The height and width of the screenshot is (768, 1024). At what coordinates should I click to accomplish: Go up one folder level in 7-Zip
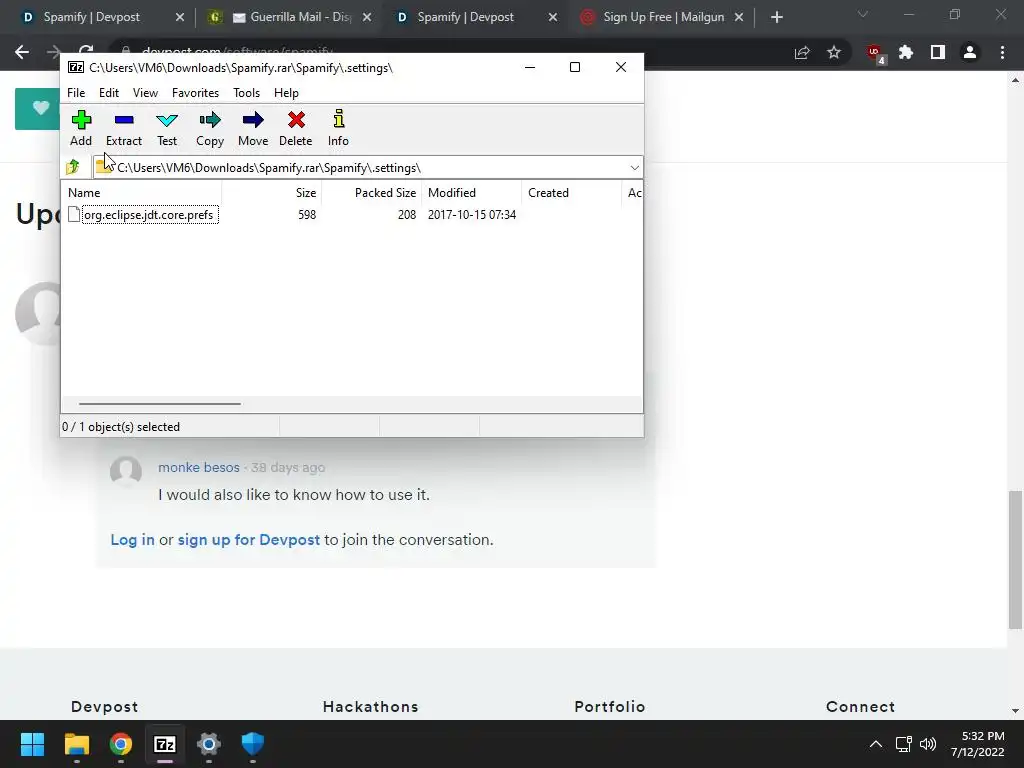point(73,167)
